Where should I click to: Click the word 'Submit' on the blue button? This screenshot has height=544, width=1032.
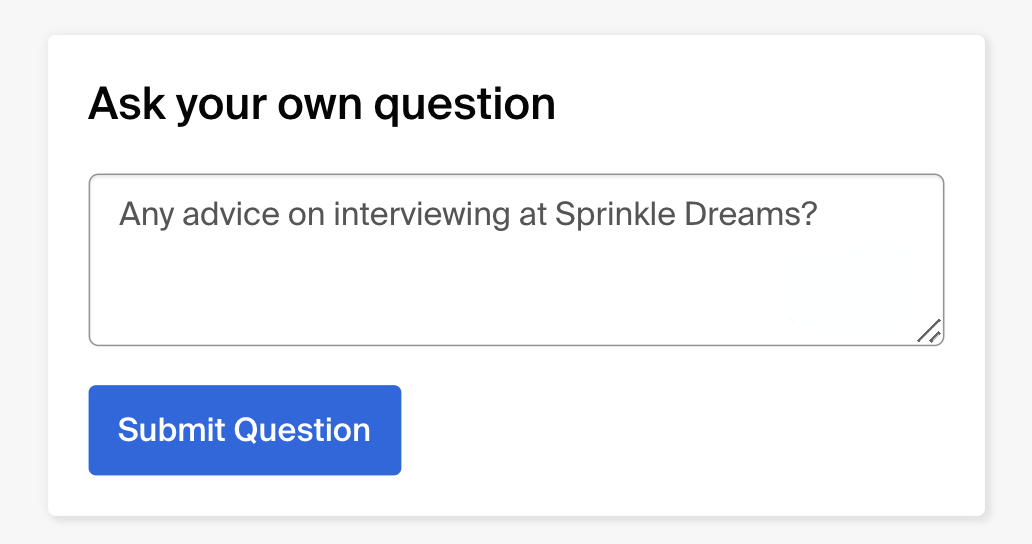click(x=171, y=430)
